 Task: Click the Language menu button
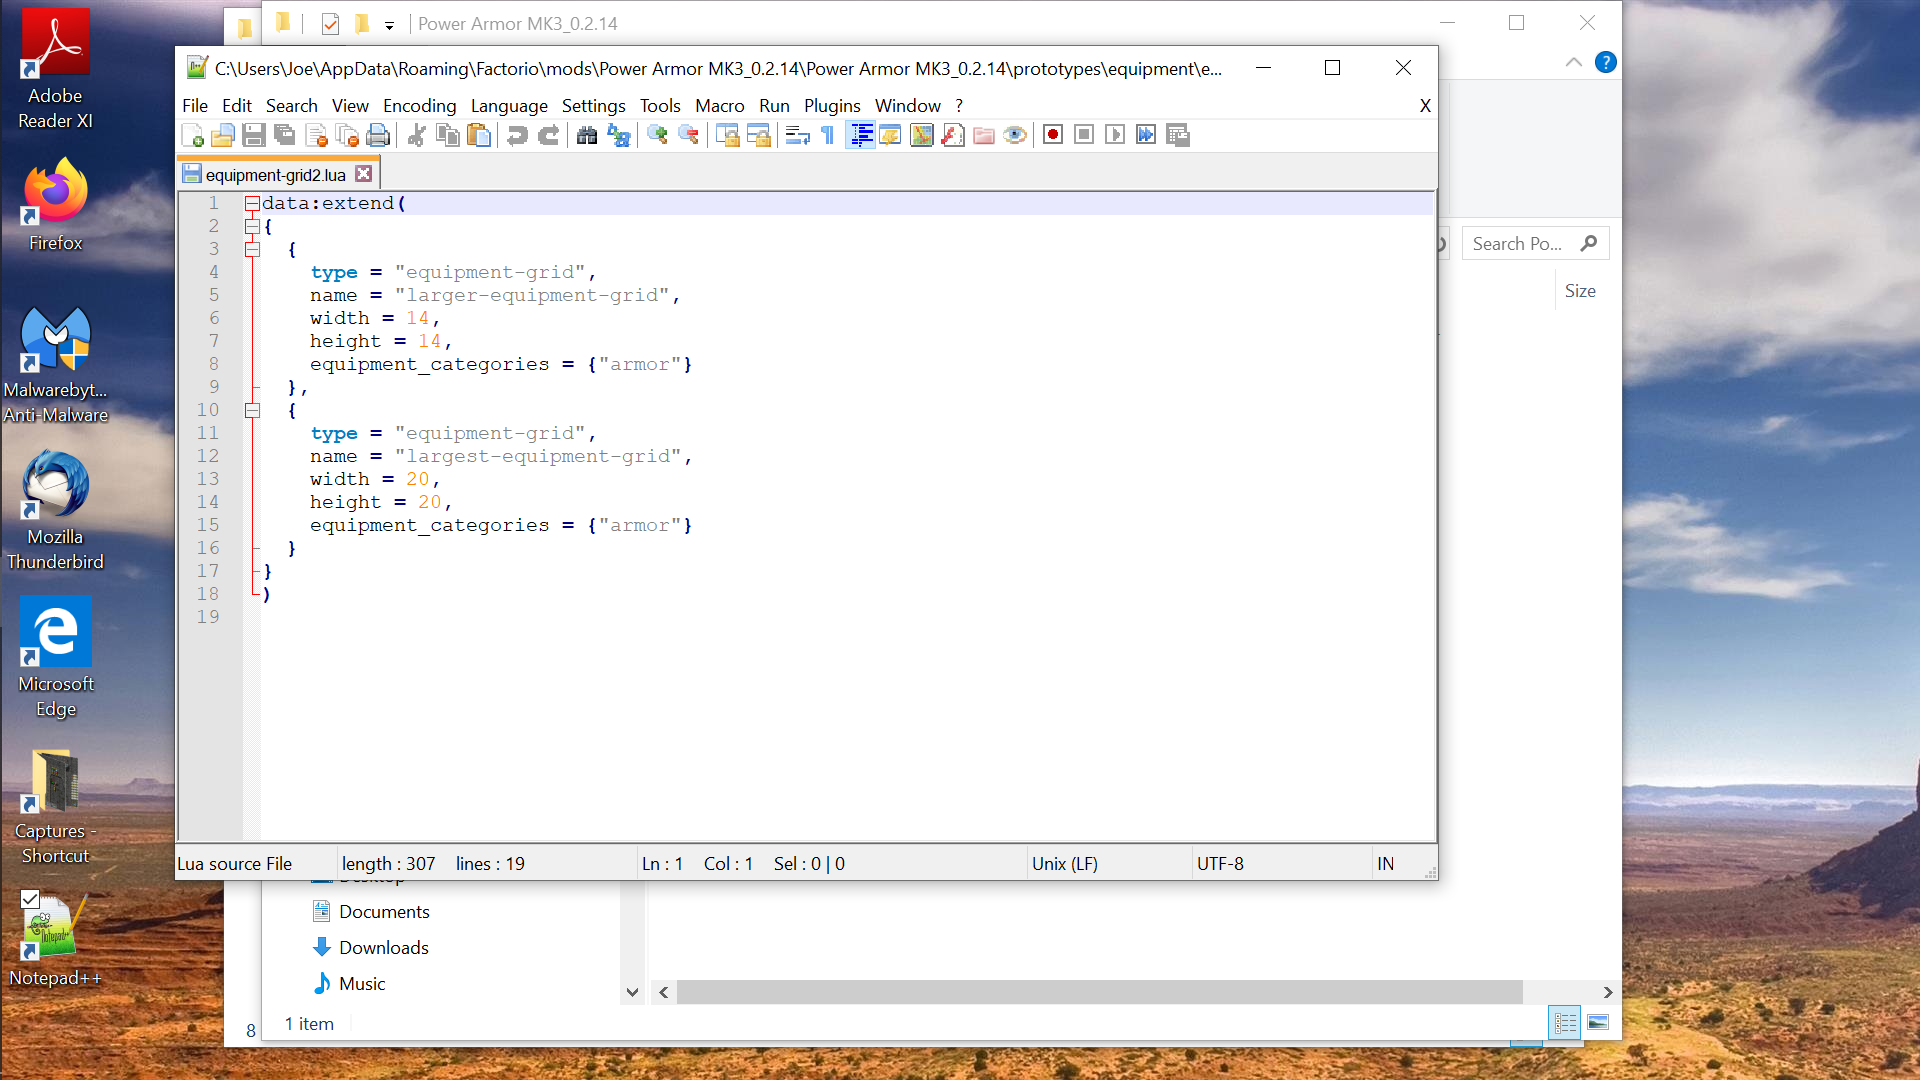508,104
